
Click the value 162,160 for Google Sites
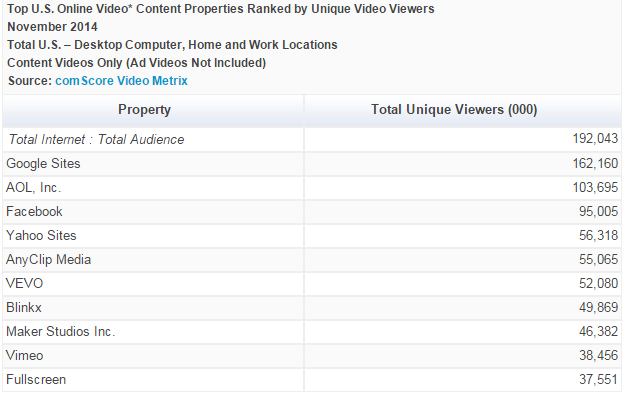(x=595, y=163)
